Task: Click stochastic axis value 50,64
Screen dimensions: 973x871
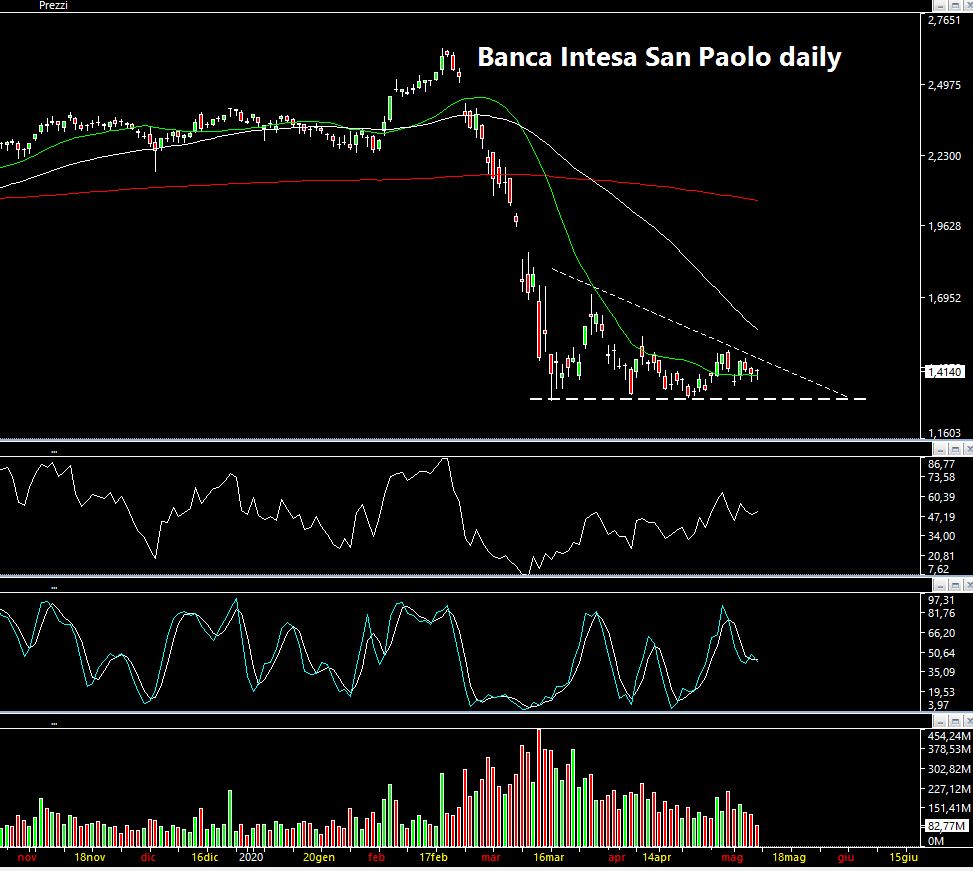Action: 941,653
